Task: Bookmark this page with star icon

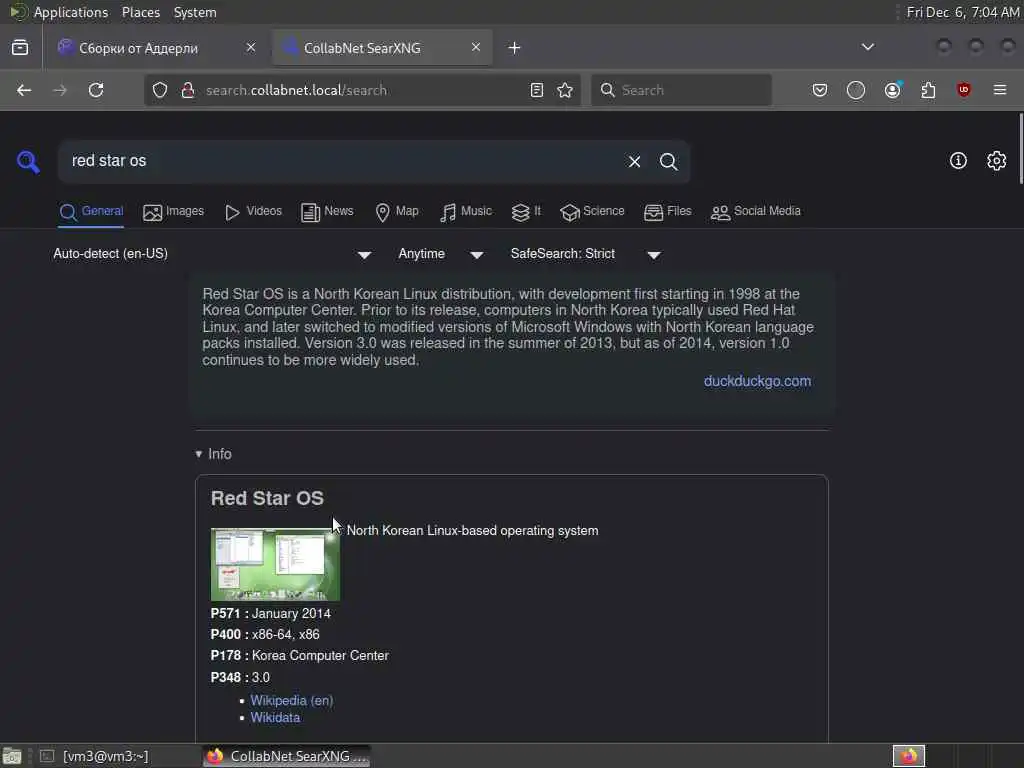Action: click(566, 90)
